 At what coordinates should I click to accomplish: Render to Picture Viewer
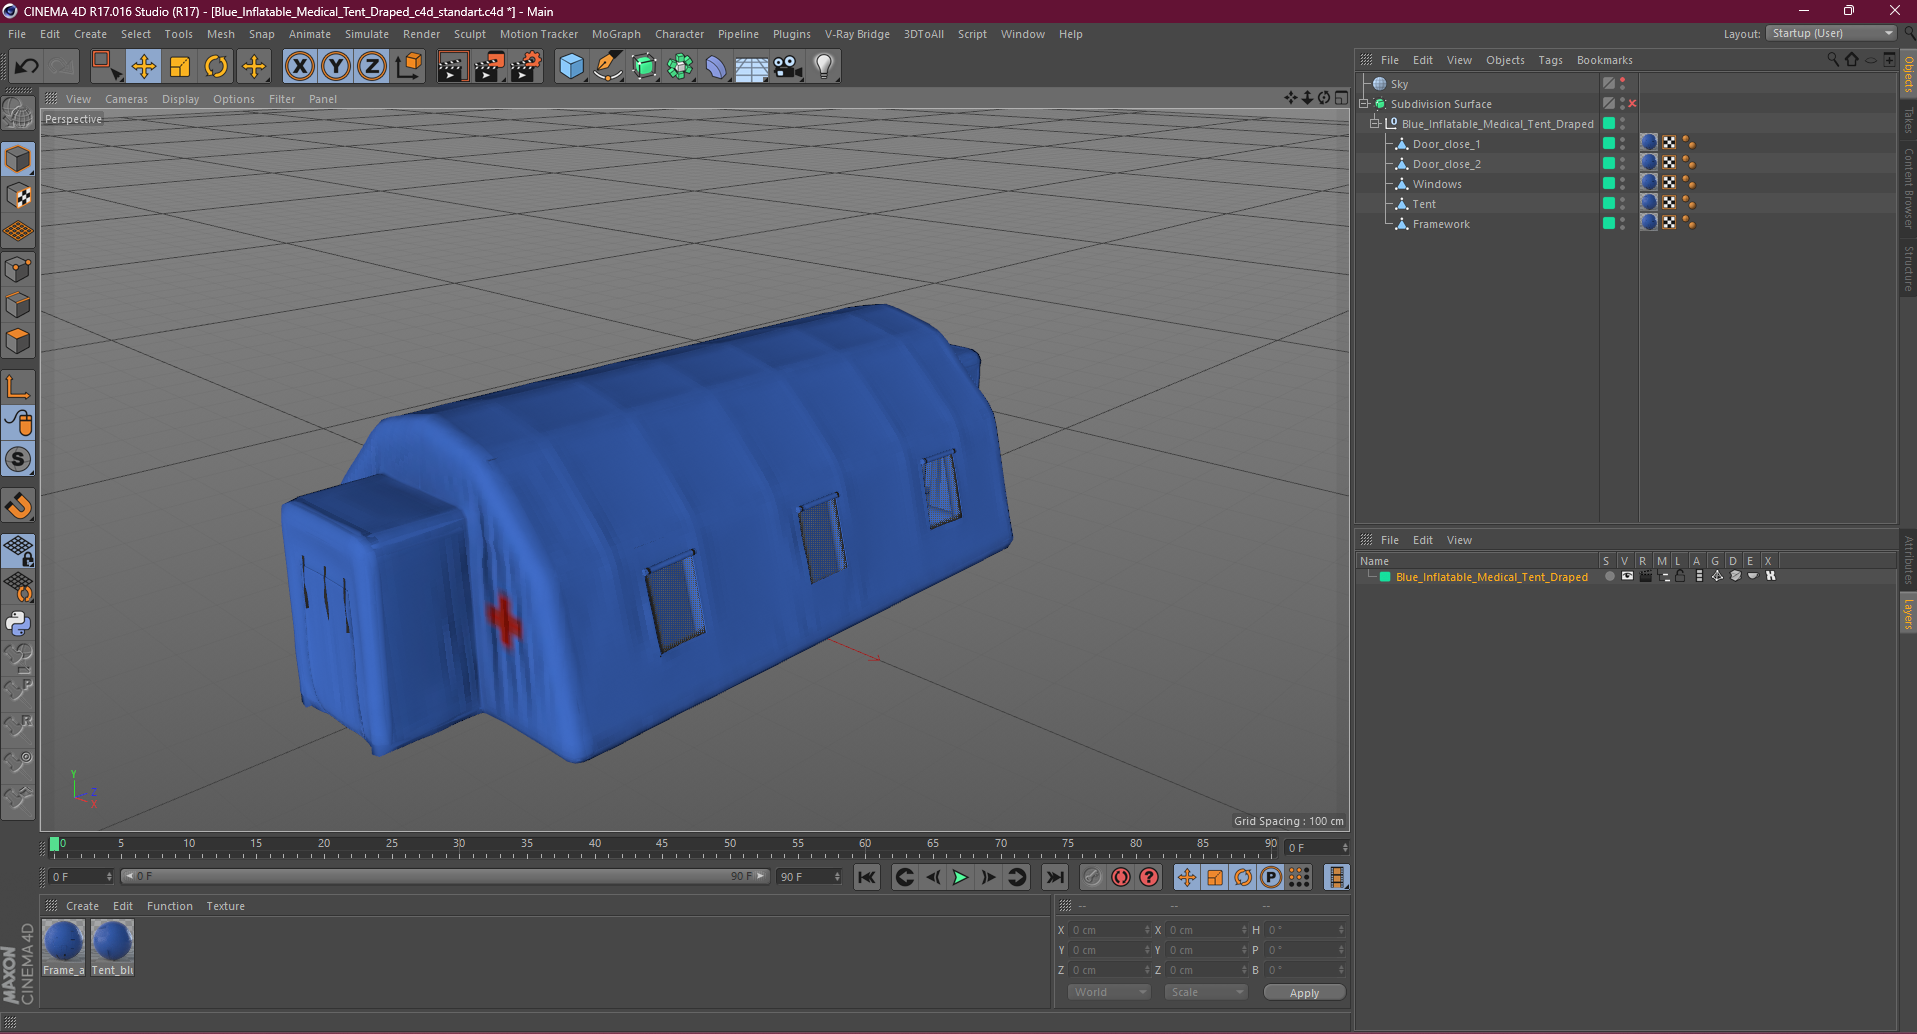(x=489, y=67)
